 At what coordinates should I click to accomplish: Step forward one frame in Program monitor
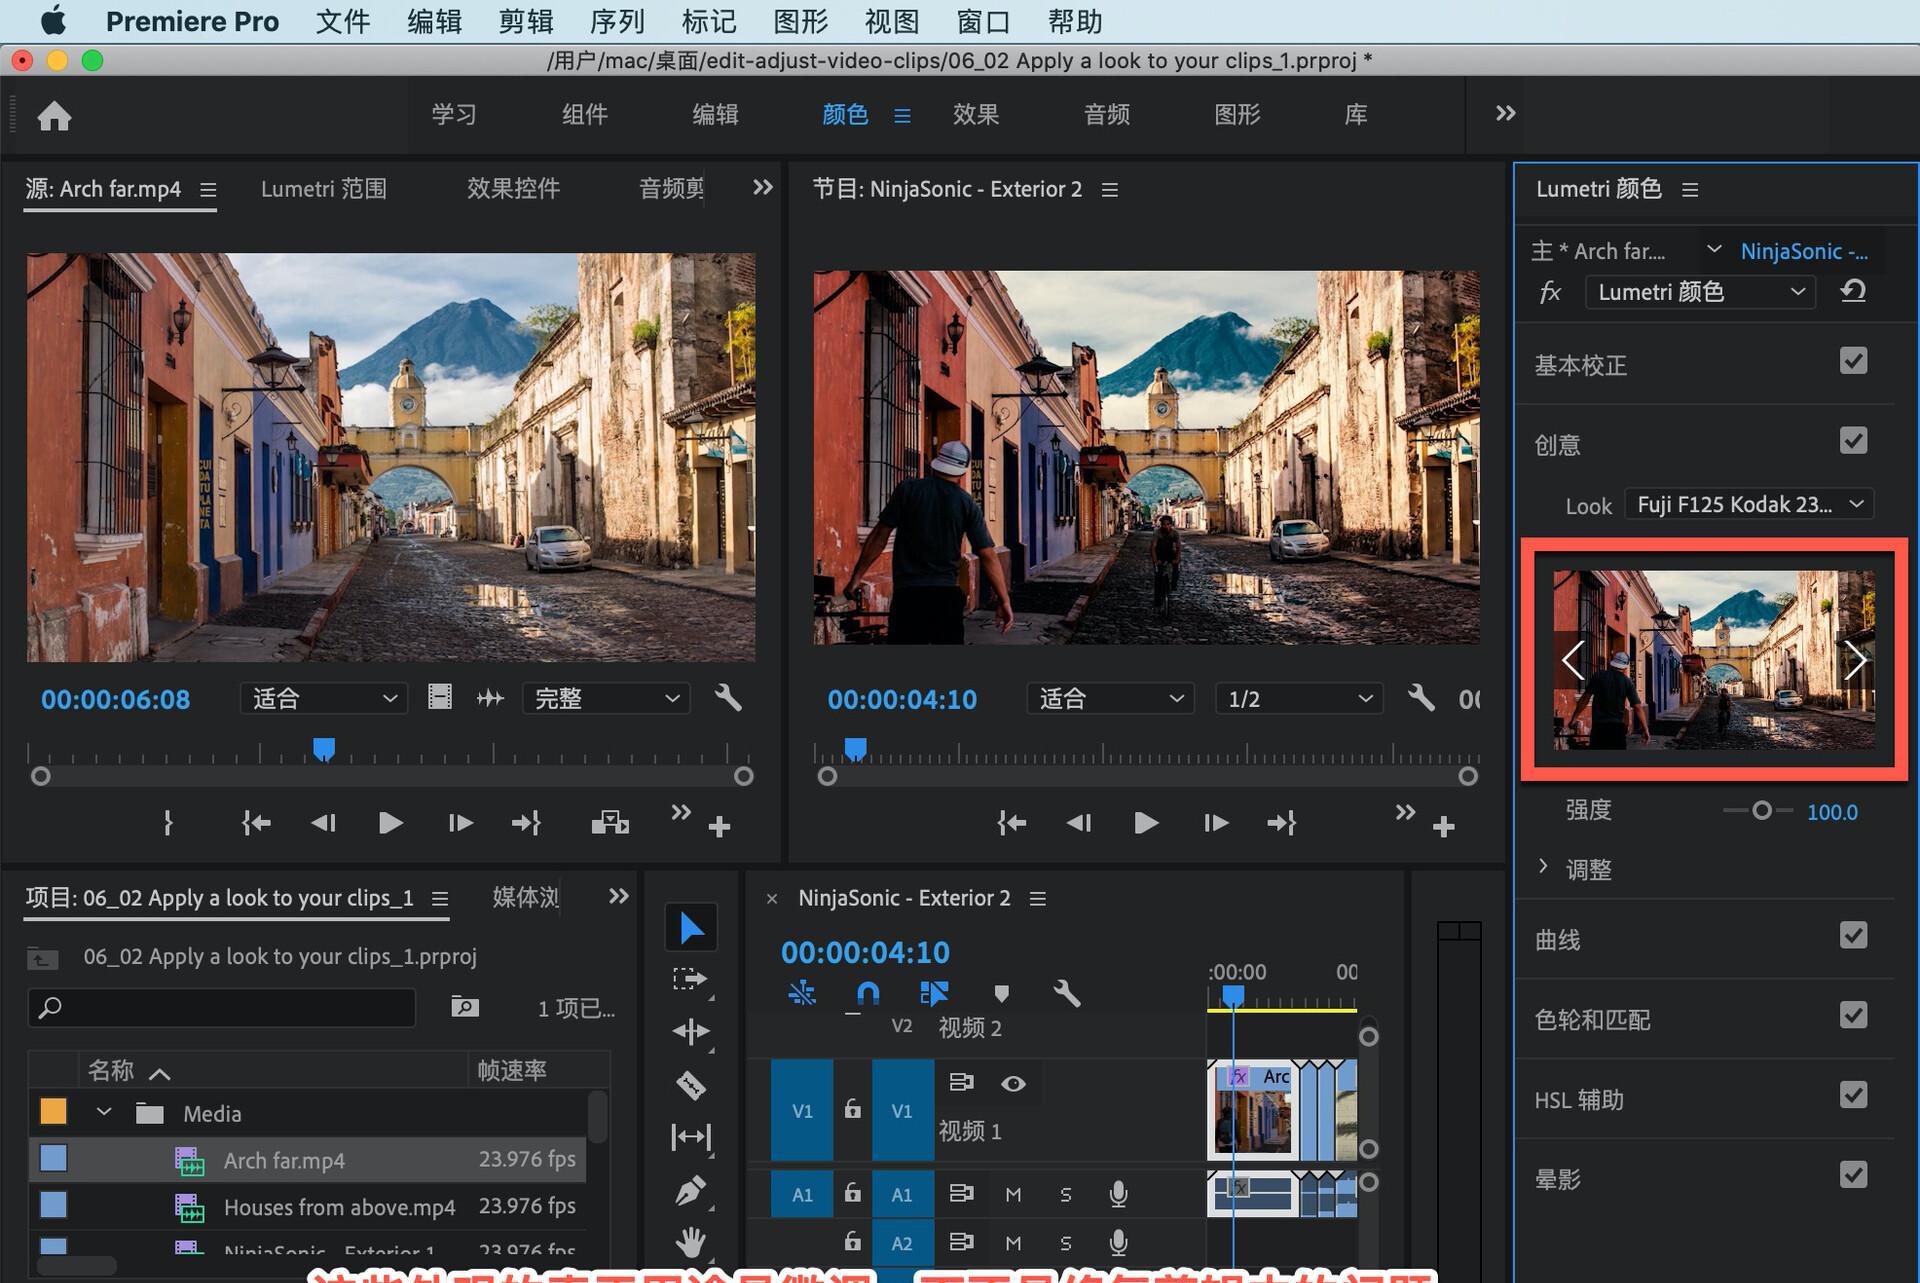(1215, 823)
